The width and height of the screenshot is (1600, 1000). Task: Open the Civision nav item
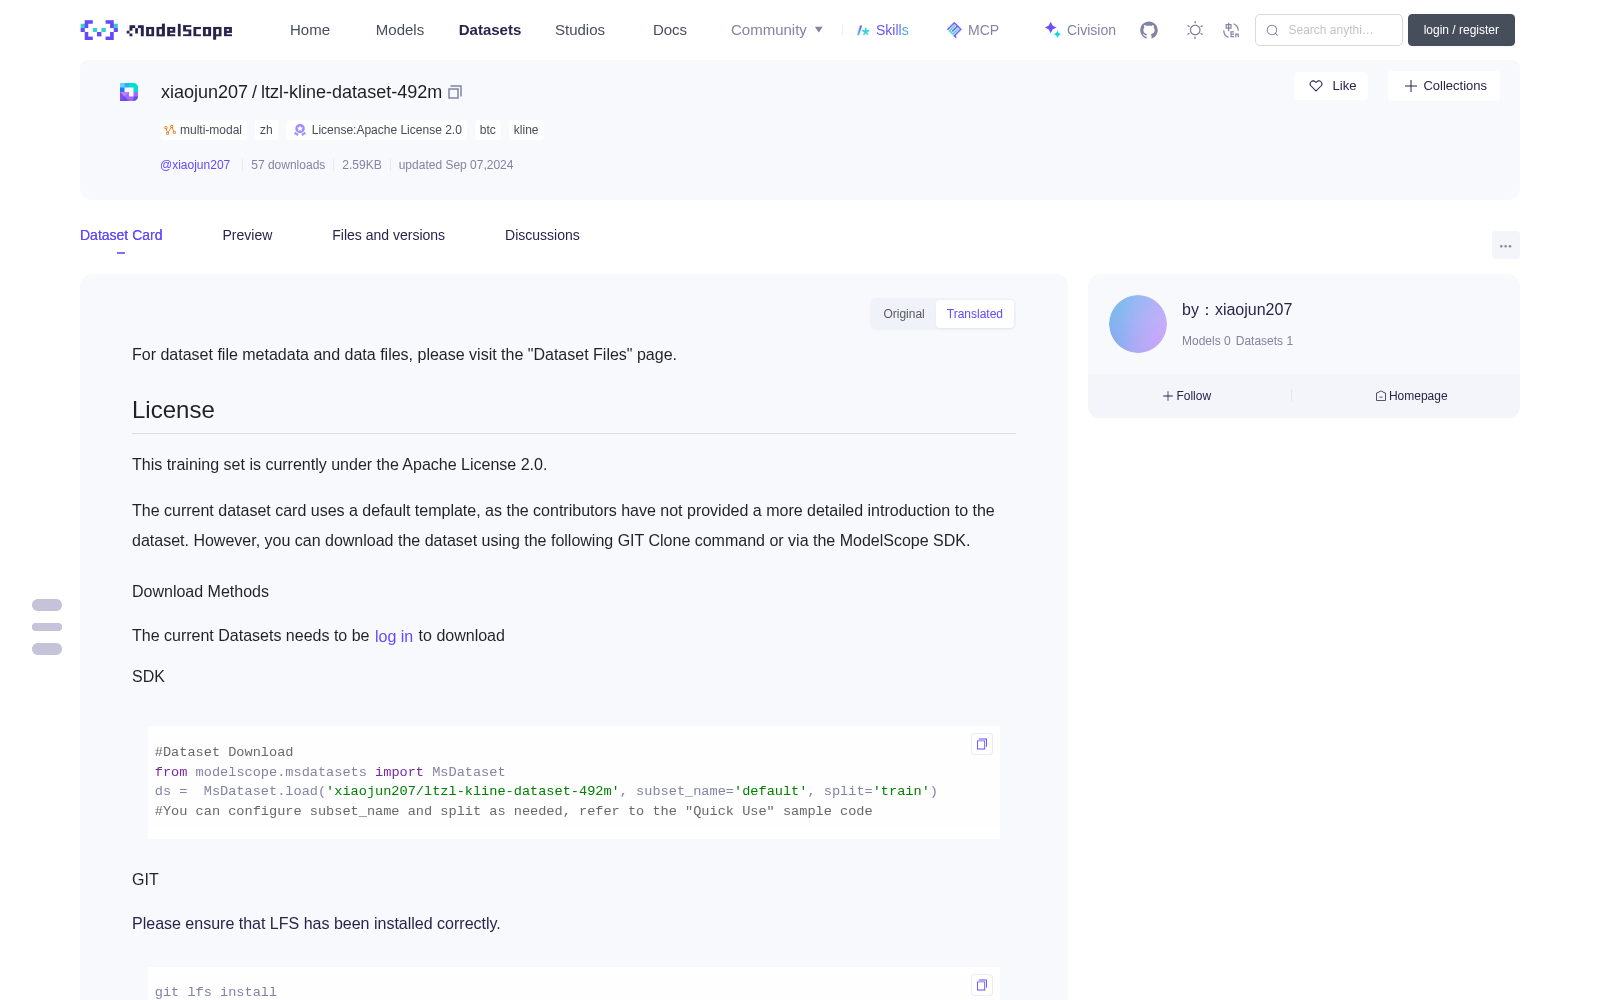pos(1080,30)
